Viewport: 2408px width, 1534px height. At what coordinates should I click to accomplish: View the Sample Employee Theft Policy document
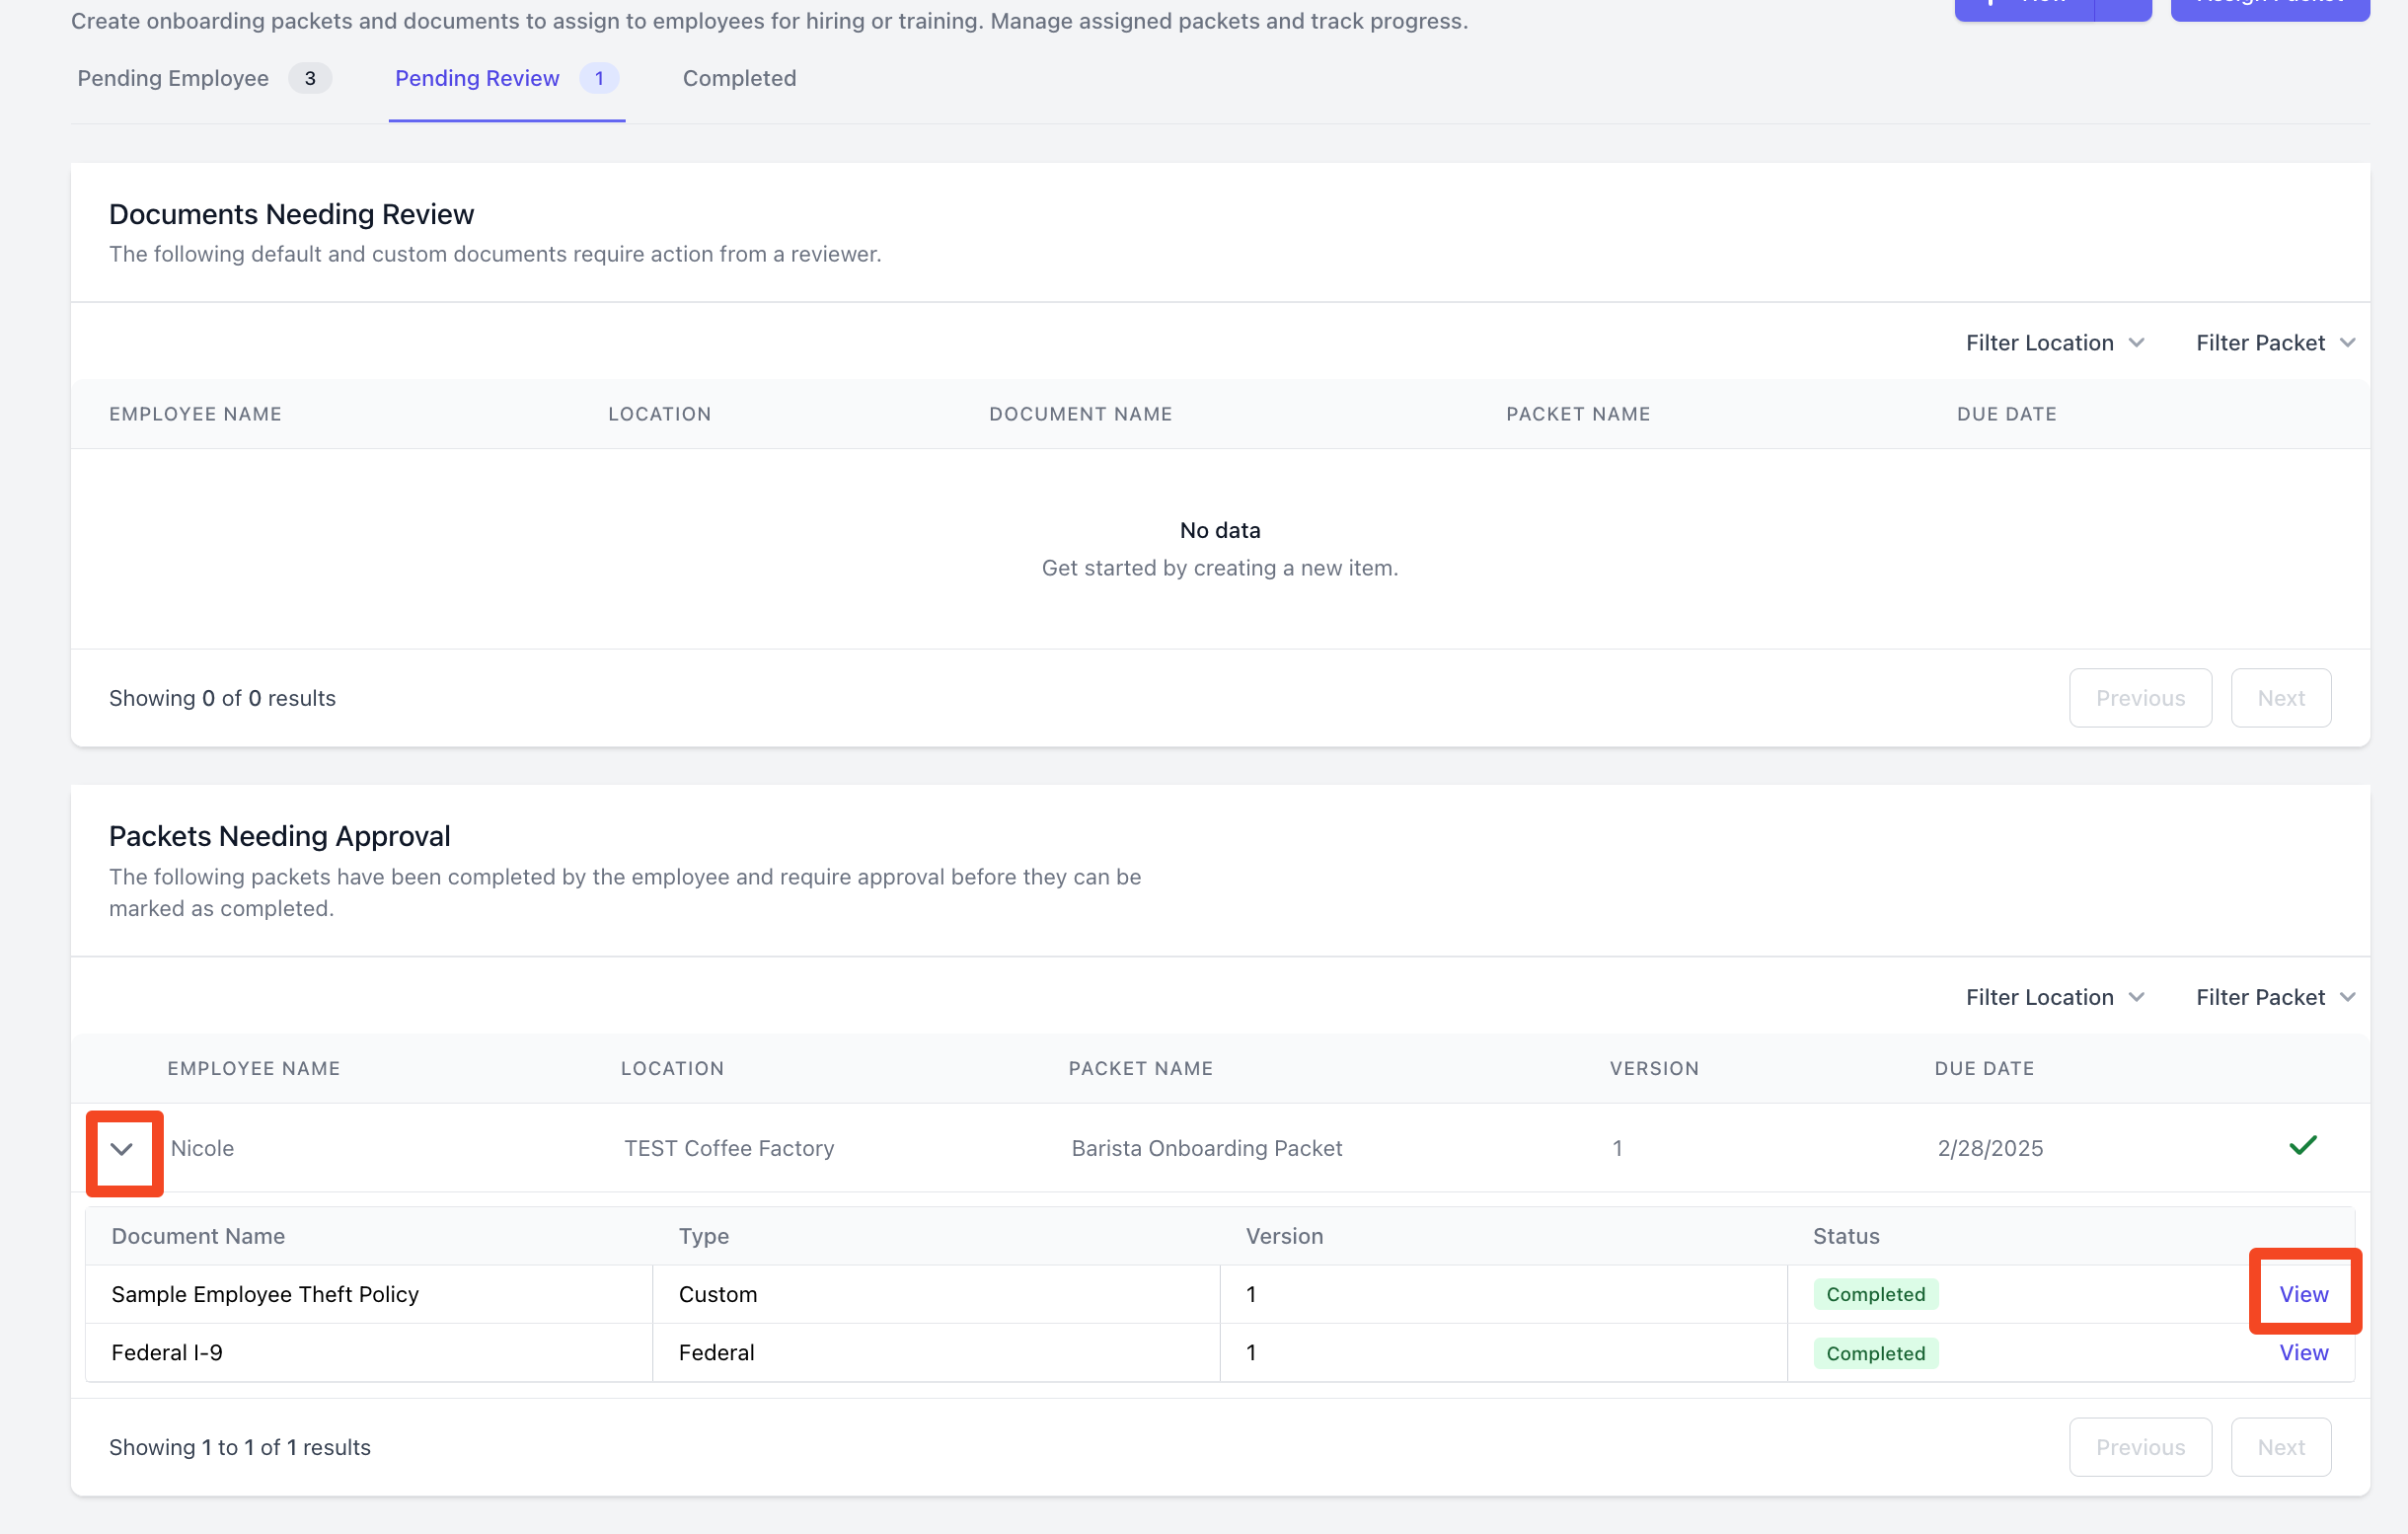(x=2303, y=1294)
